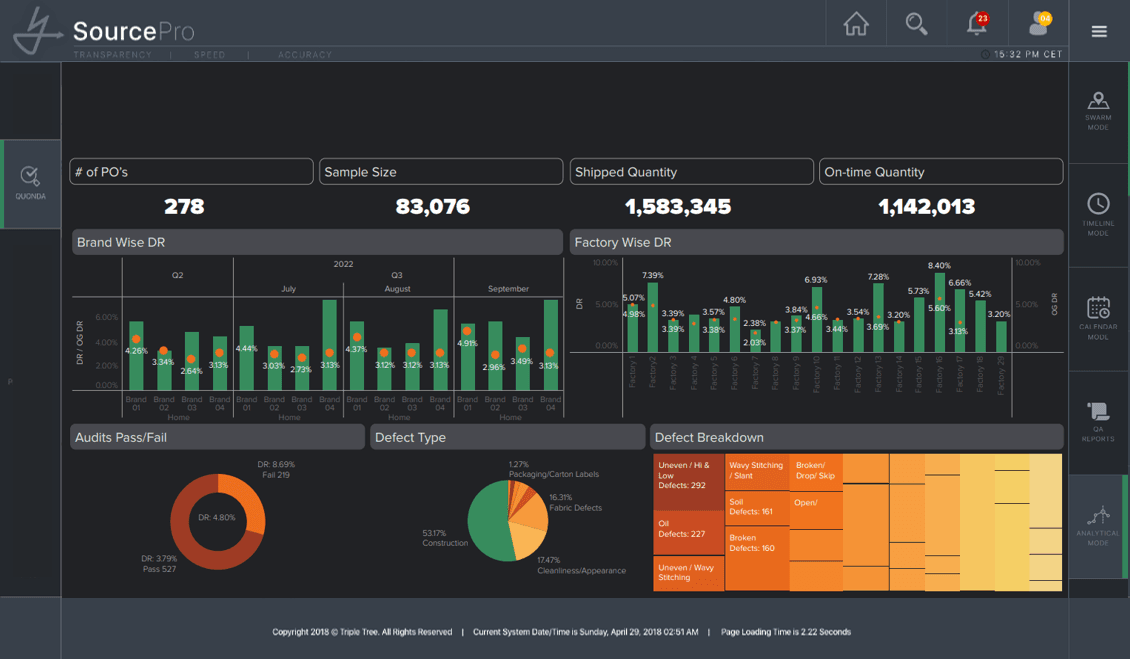Screen dimensions: 1130x659
Task: Select the Brand Wise DR panel title
Action: click(x=121, y=242)
